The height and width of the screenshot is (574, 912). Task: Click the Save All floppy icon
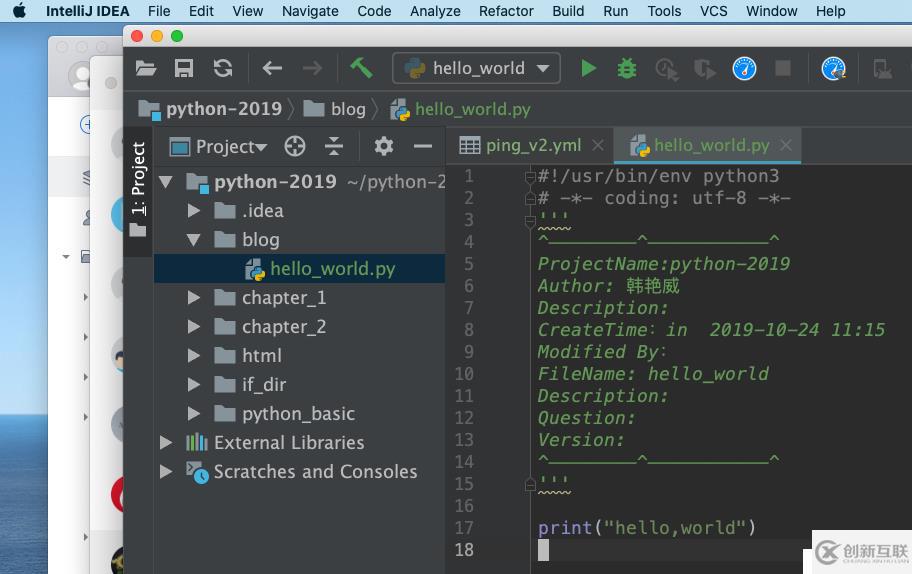184,69
